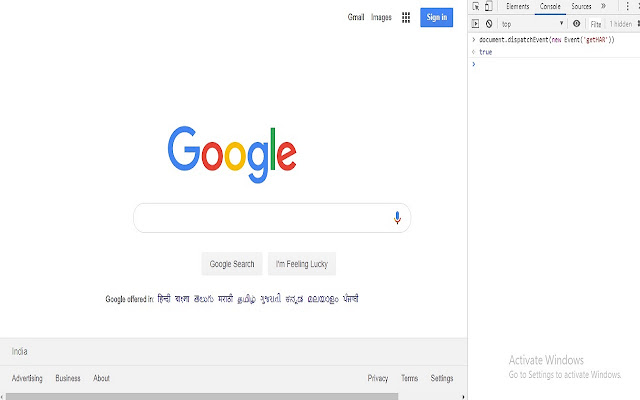
Task: Show the console sidebar icon
Action: [476, 24]
